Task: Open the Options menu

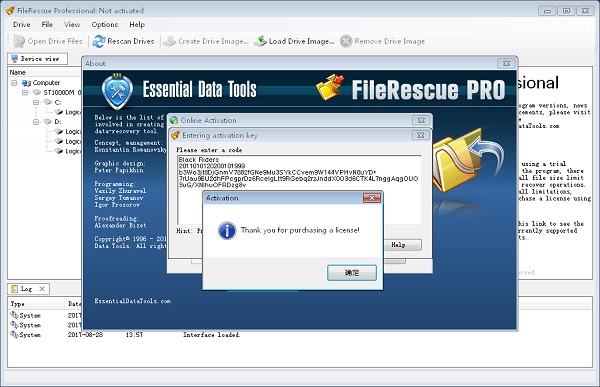Action: tap(104, 24)
